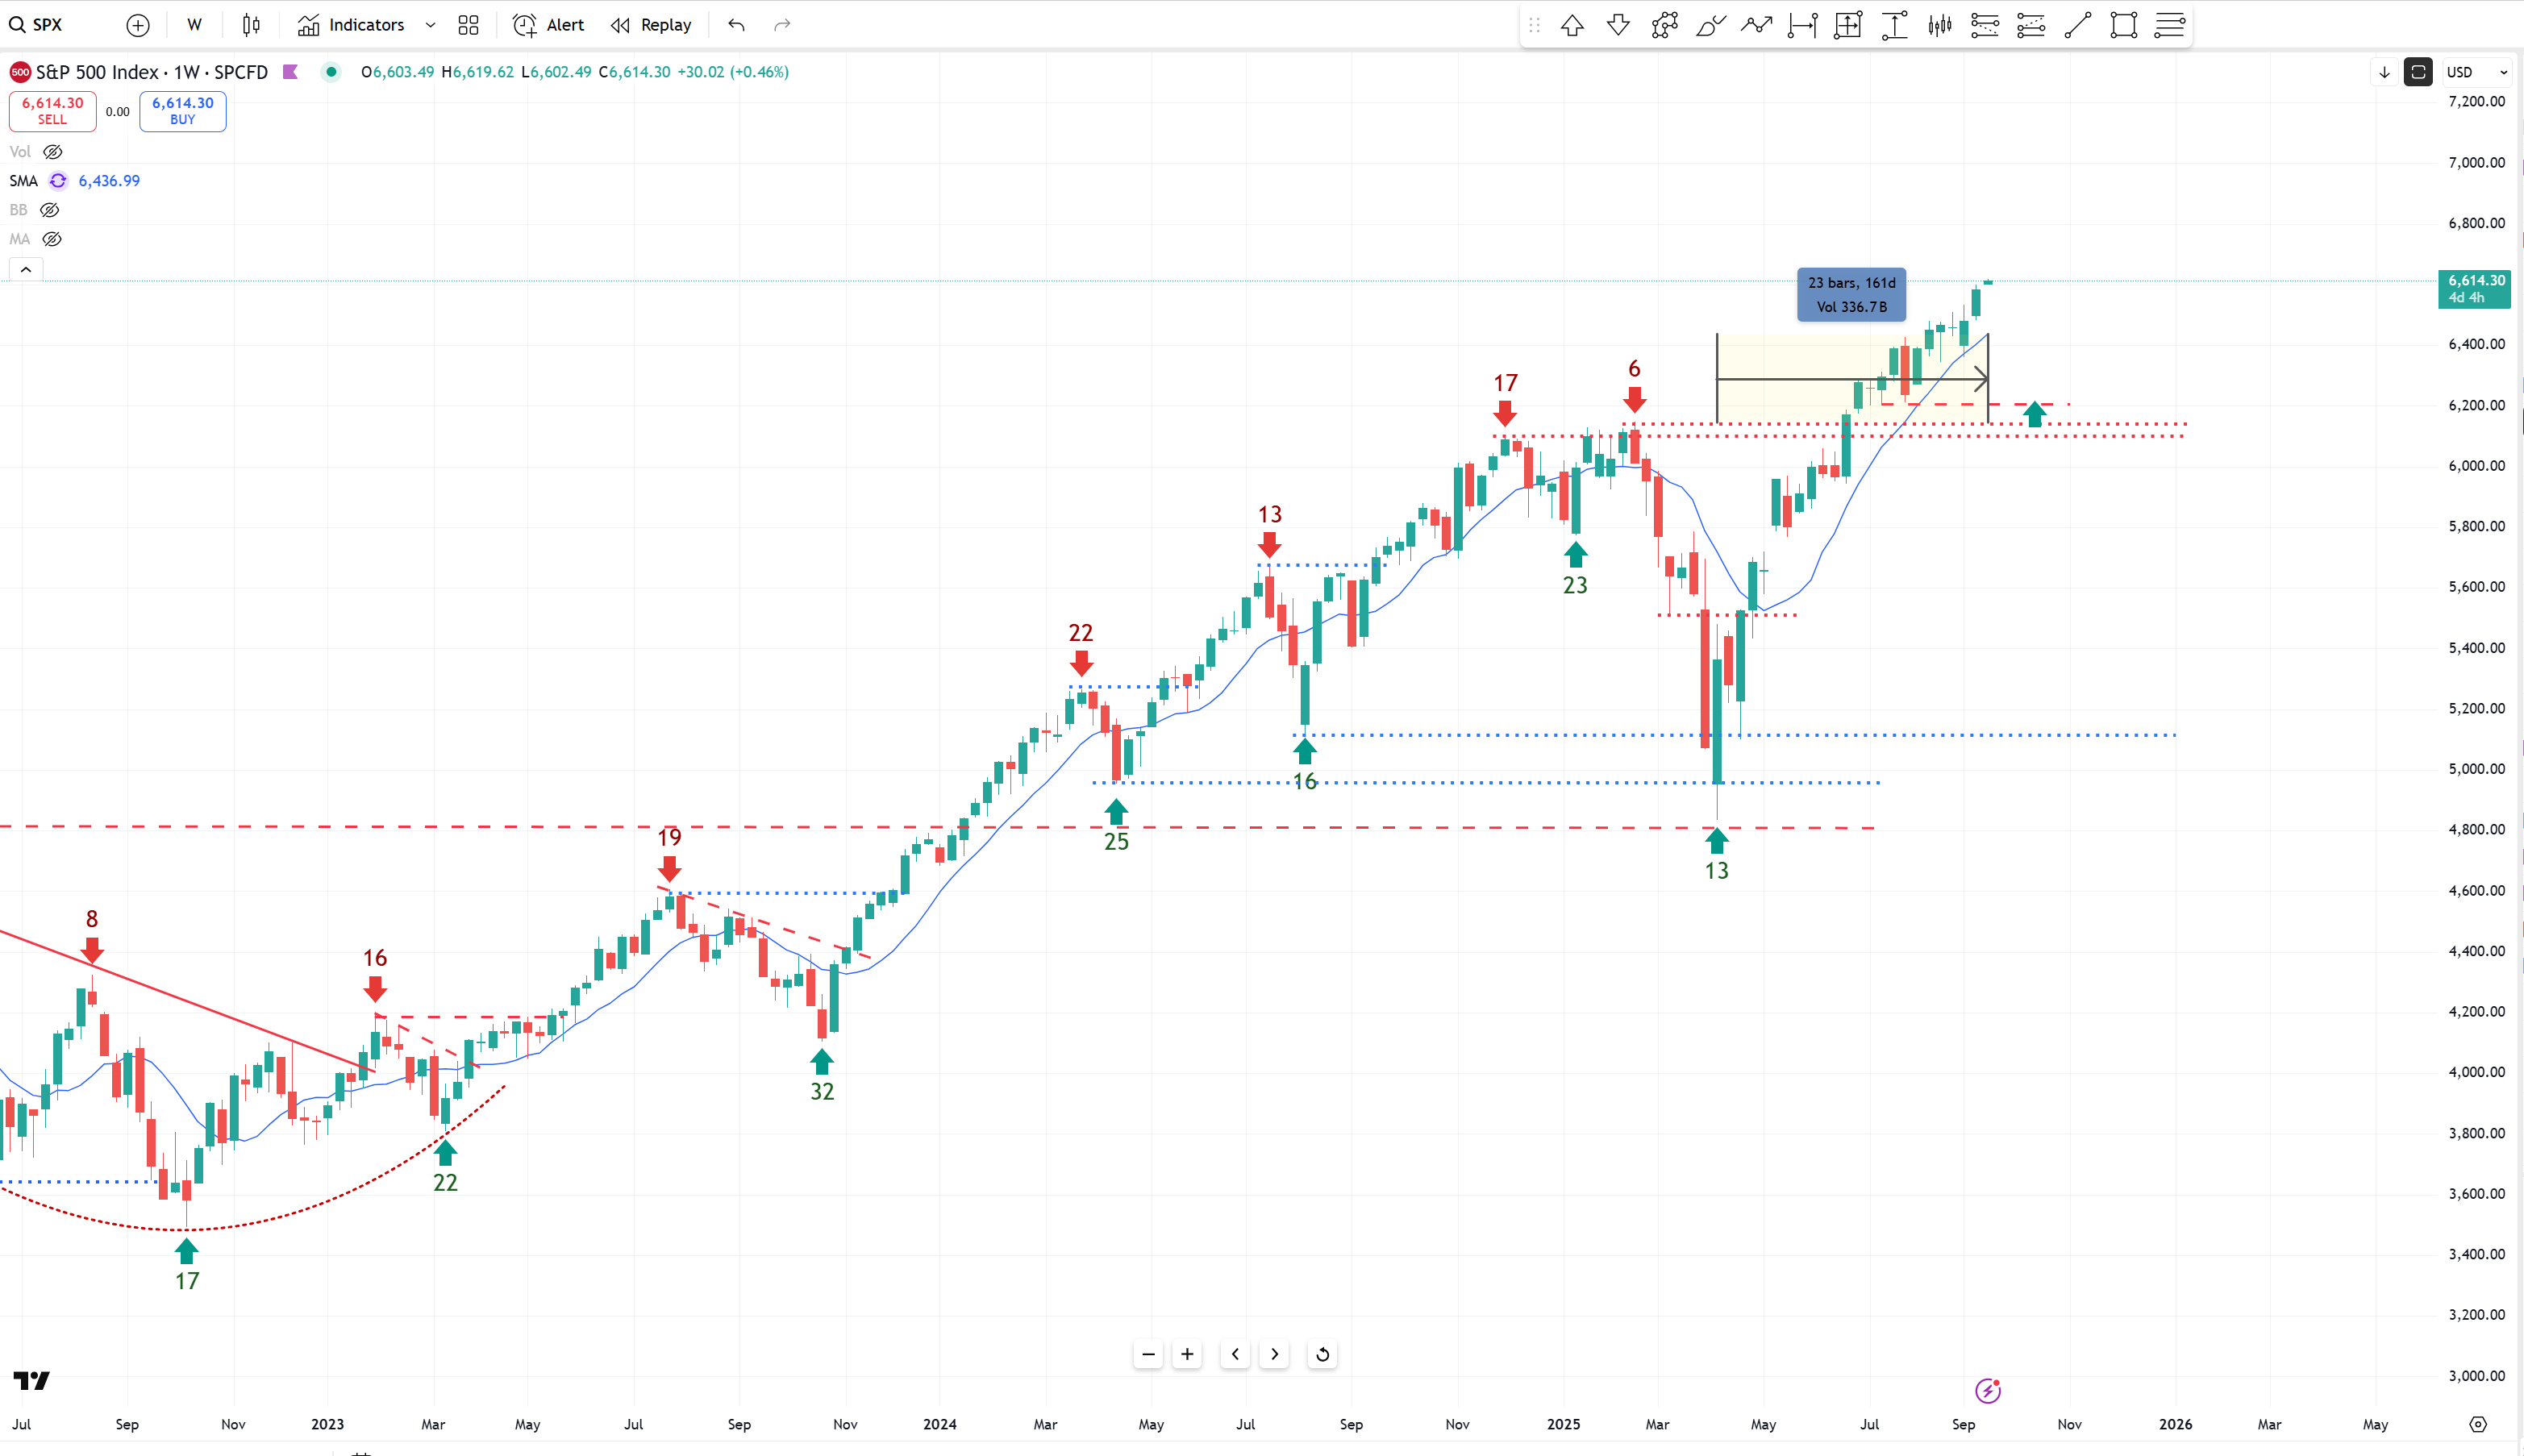Select the green up-arrow marker labeled 13
2524x1456 pixels.
1717,841
